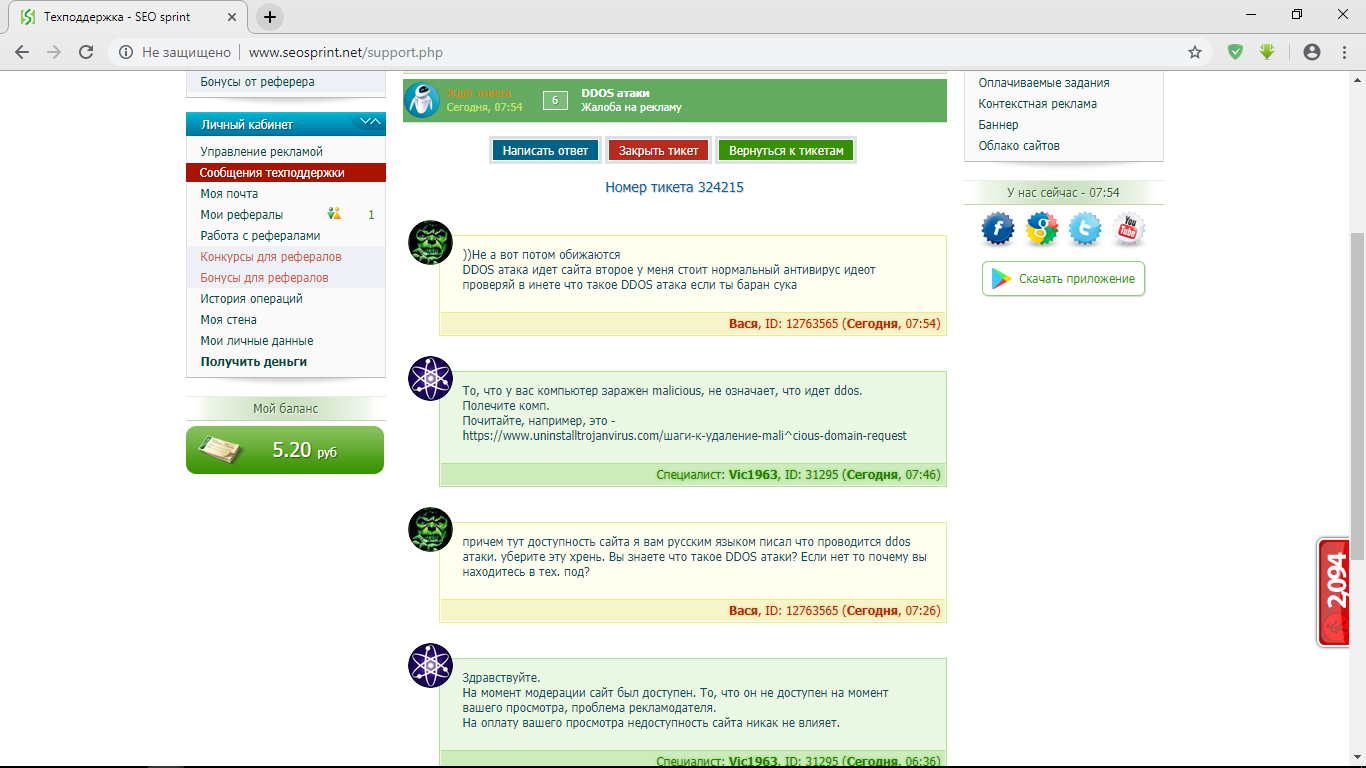Open Конкурсы для рефералов
1366x768 pixels.
tap(270, 257)
